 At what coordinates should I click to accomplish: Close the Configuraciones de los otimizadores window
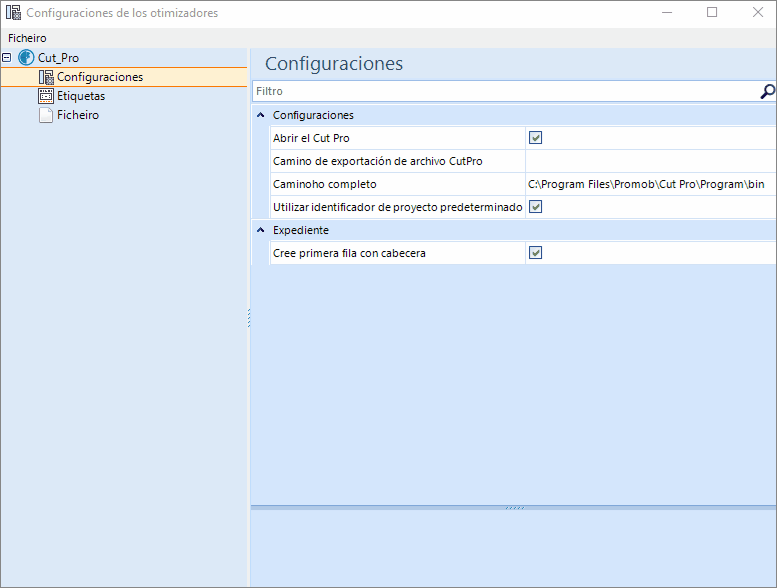coord(758,12)
